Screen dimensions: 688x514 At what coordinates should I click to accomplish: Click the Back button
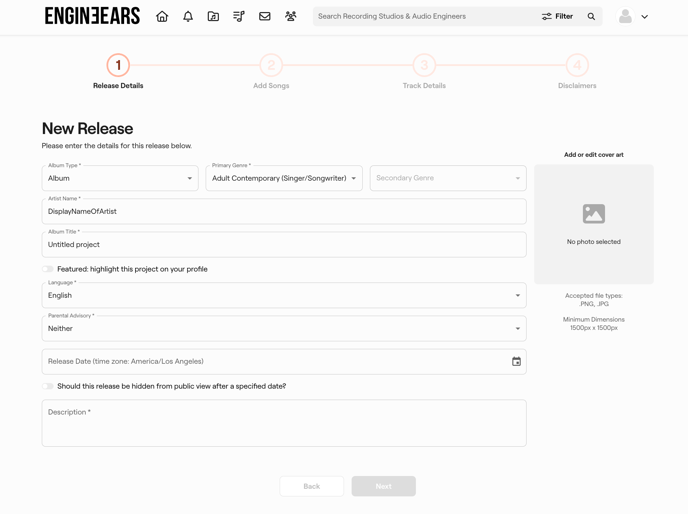pyautogui.click(x=311, y=486)
